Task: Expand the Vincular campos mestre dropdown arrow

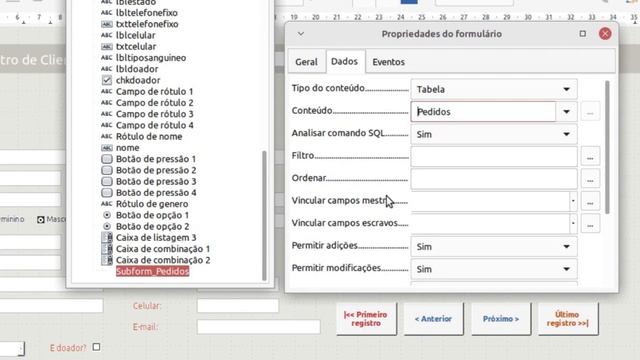Action: coord(573,201)
